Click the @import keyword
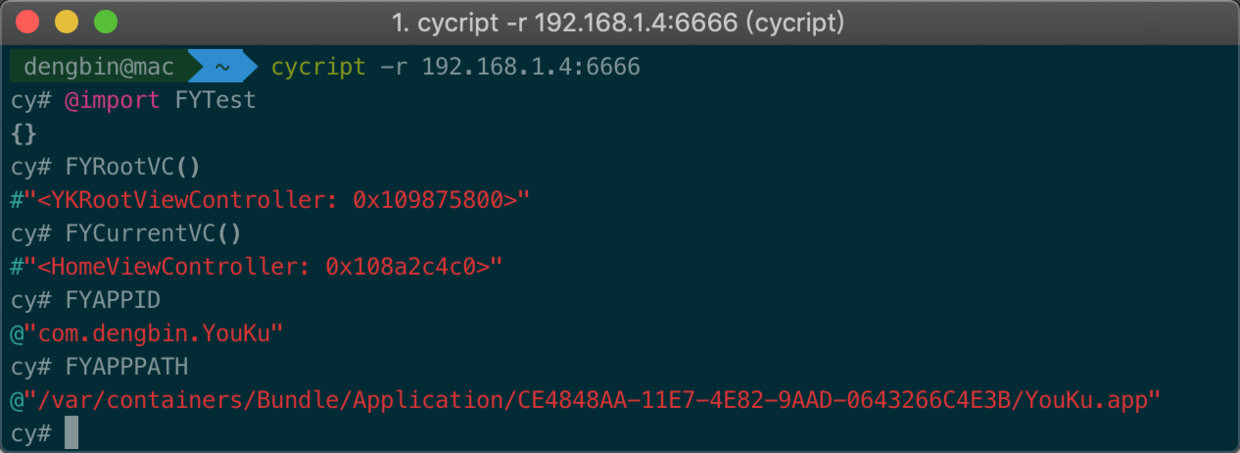This screenshot has height=453, width=1240. point(112,100)
